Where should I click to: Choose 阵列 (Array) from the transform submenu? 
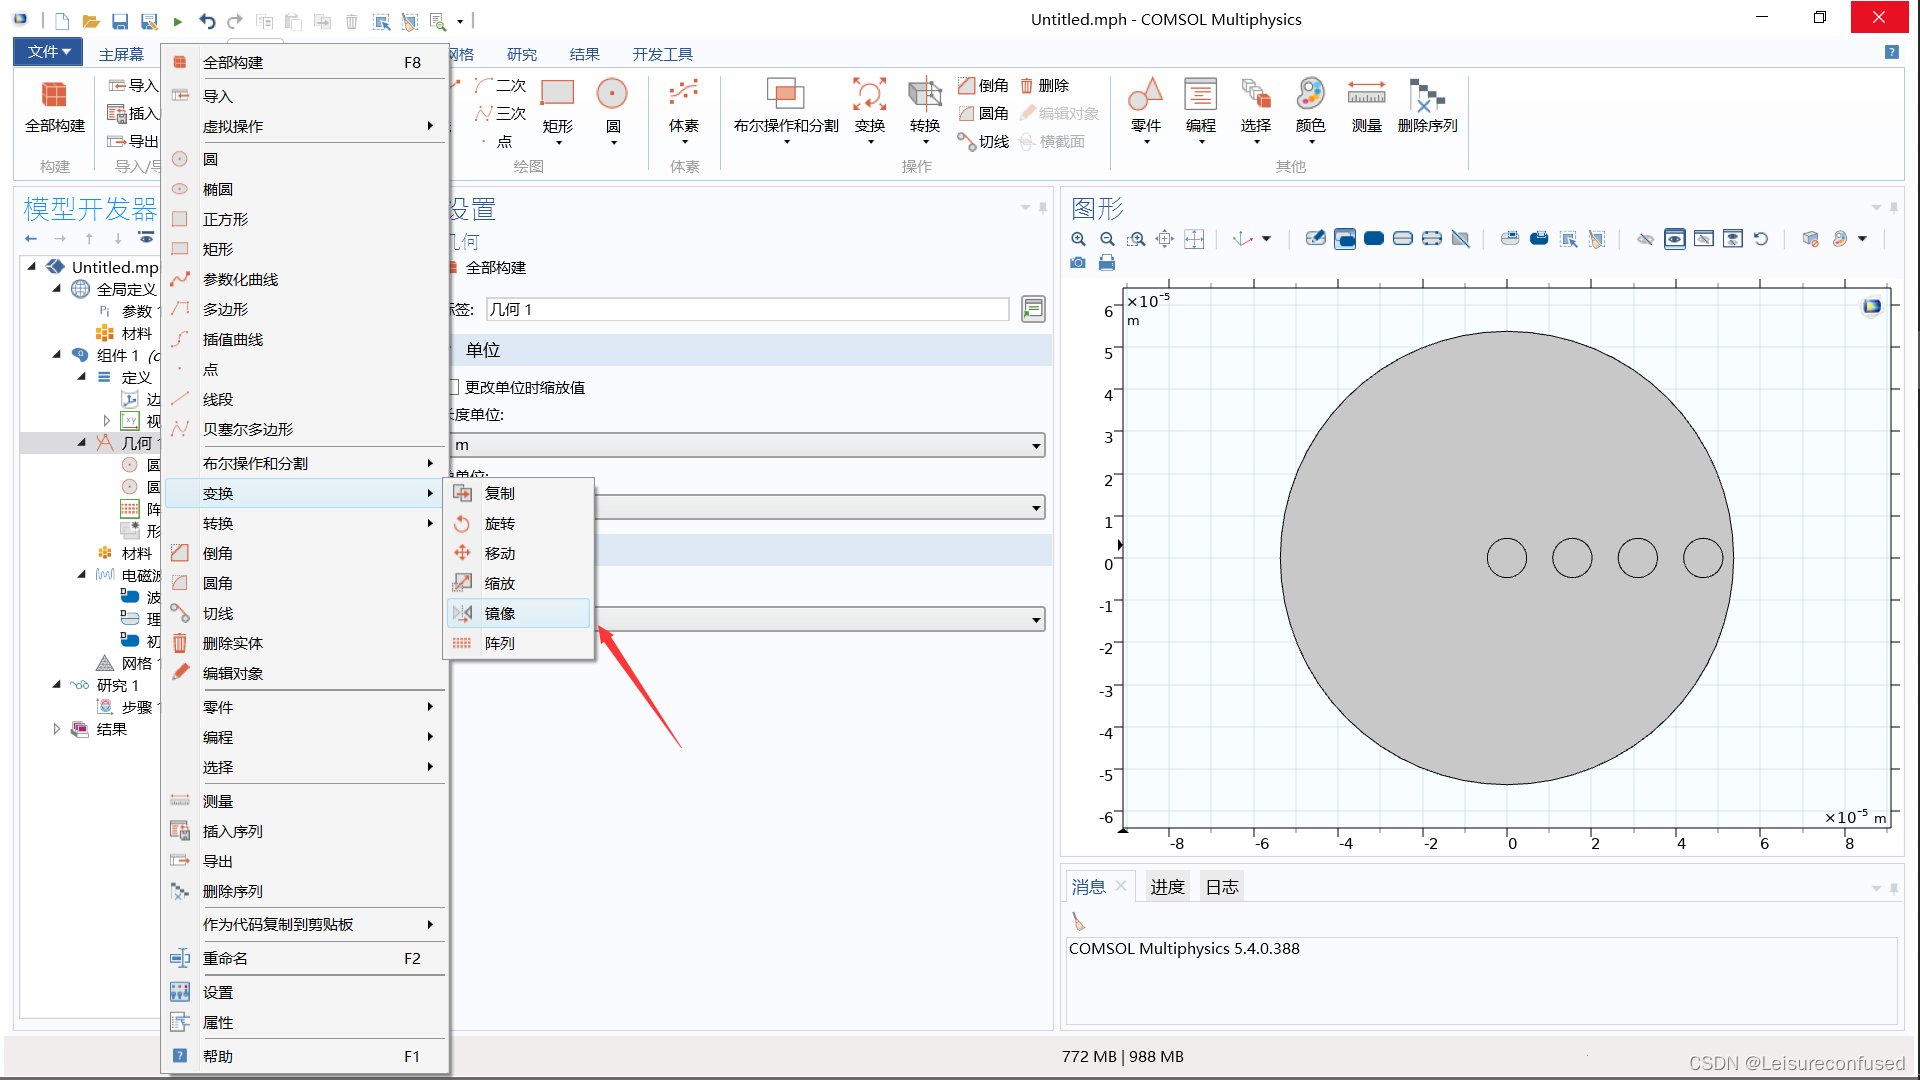pyautogui.click(x=518, y=643)
